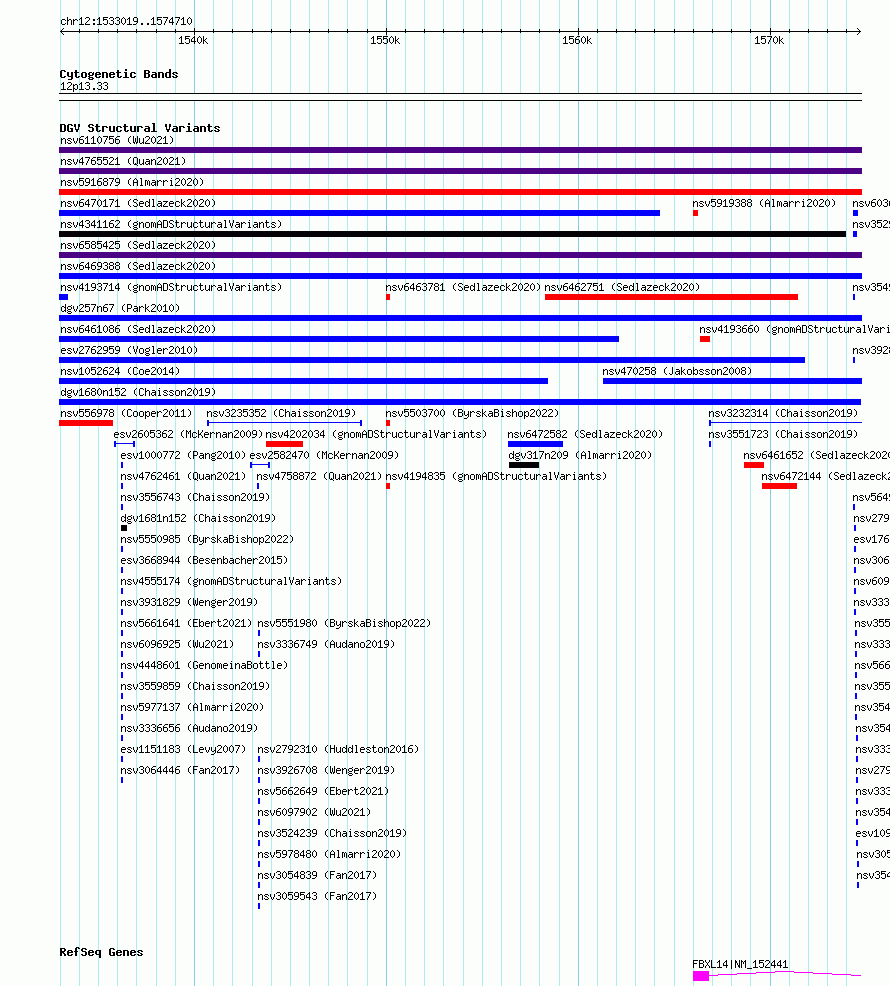This screenshot has height=986, width=890.
Task: Click the dgv317n209 (Almarri2020) label
Action: (x=580, y=455)
